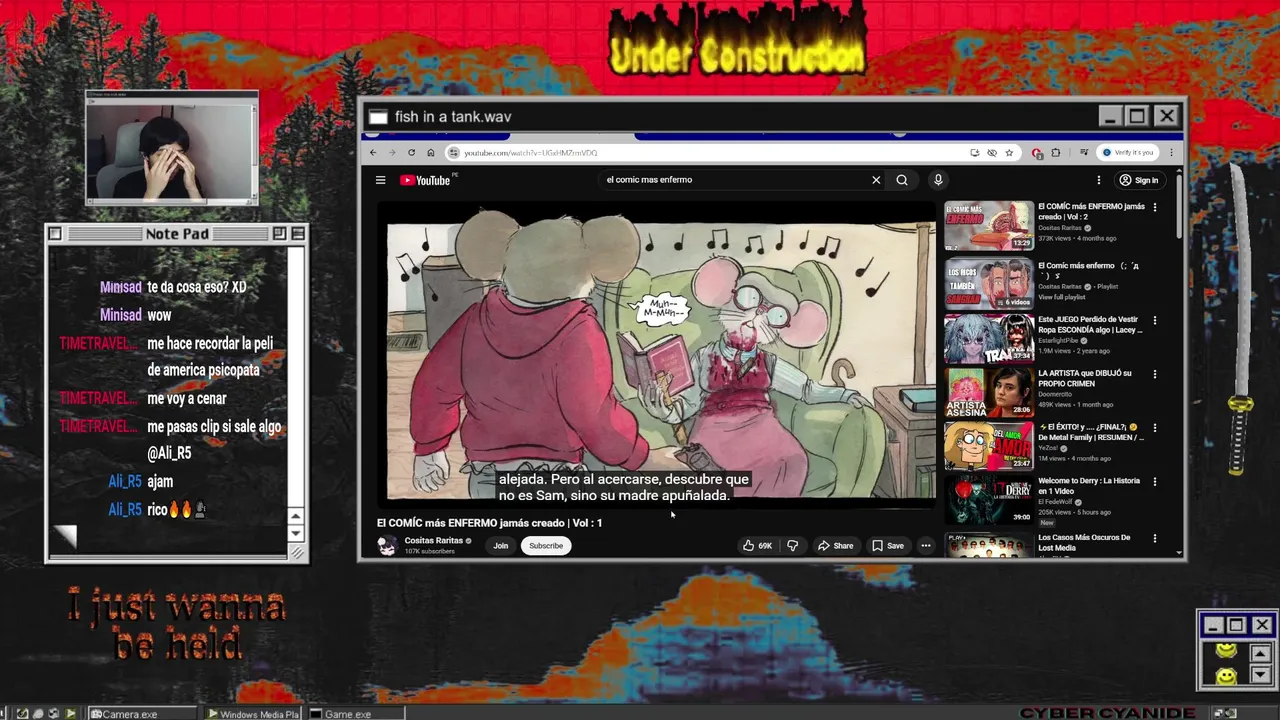This screenshot has height=720, width=1280.
Task: Save the video to a playlist
Action: (x=888, y=546)
